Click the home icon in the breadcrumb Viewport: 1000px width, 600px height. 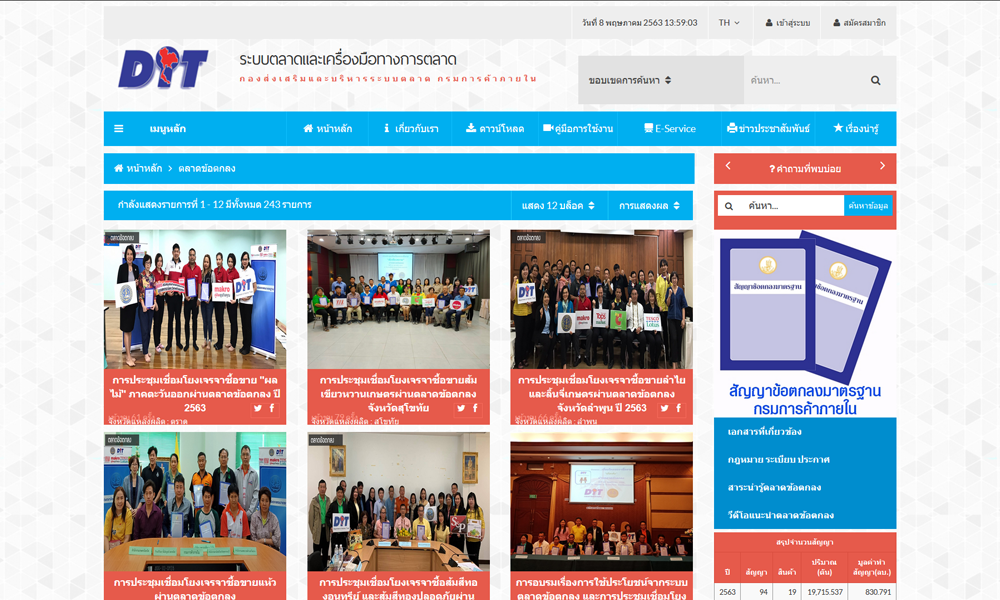tap(119, 168)
